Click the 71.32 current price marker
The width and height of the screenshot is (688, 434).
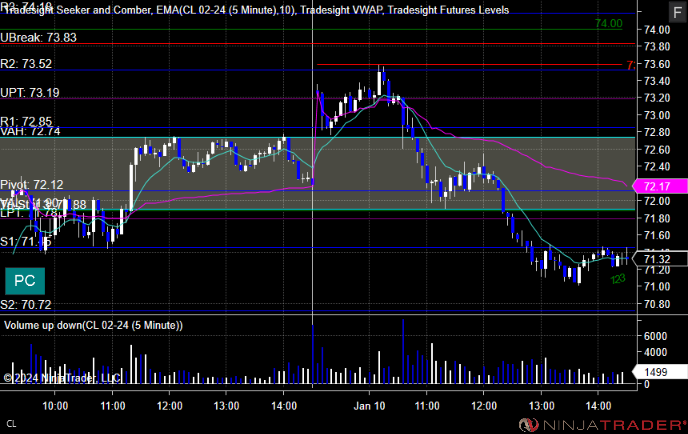pos(659,259)
